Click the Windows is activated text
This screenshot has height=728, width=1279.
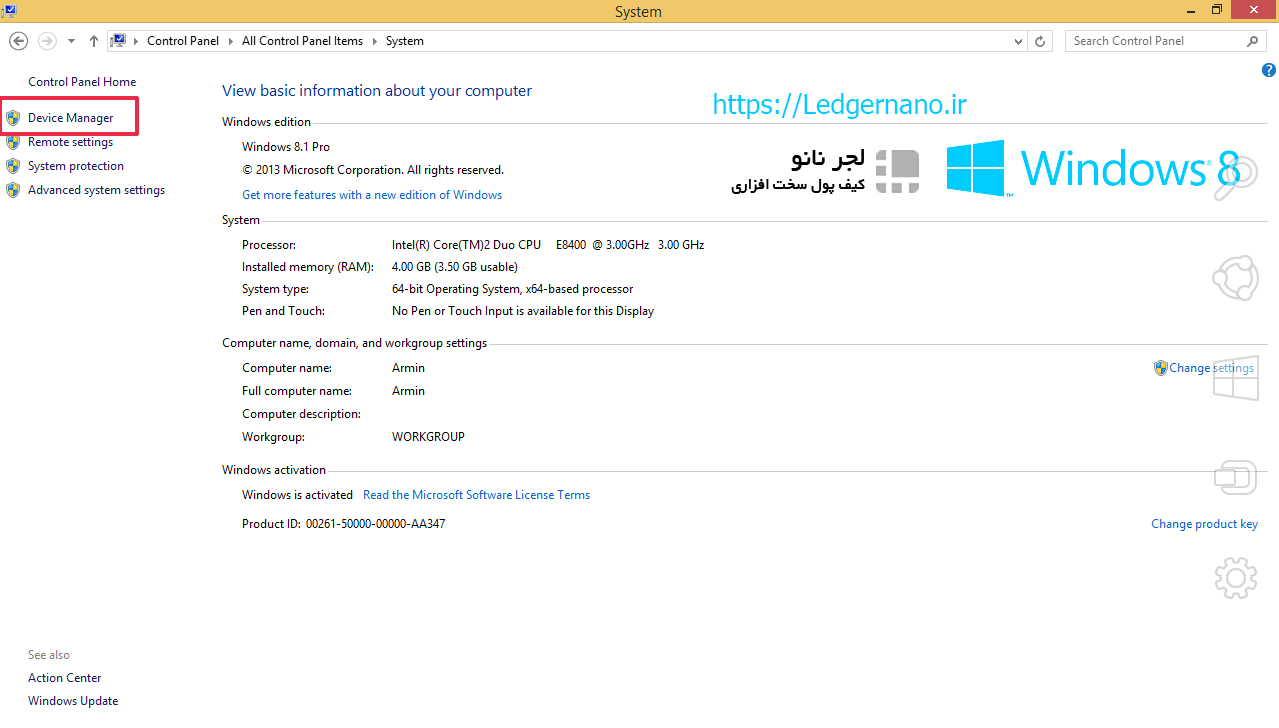coord(297,495)
